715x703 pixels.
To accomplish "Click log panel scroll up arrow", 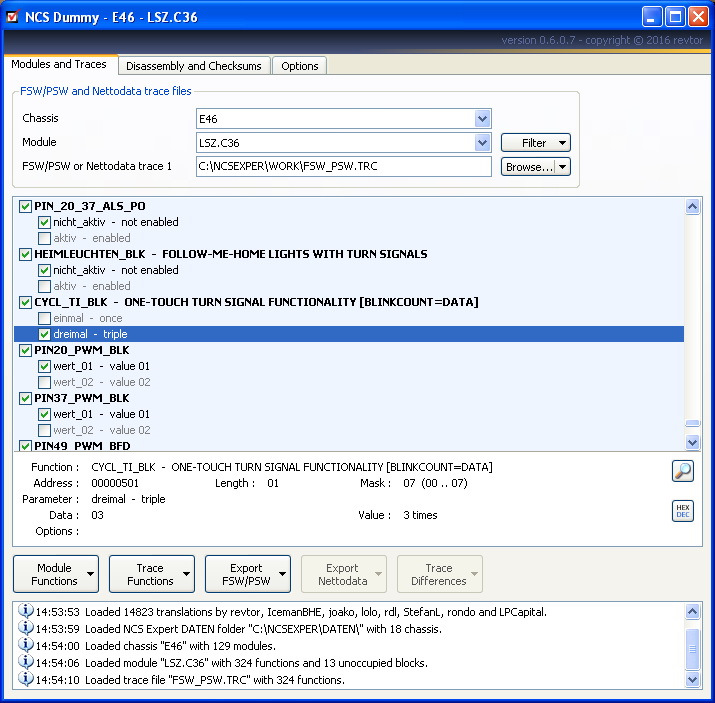I will click(692, 611).
